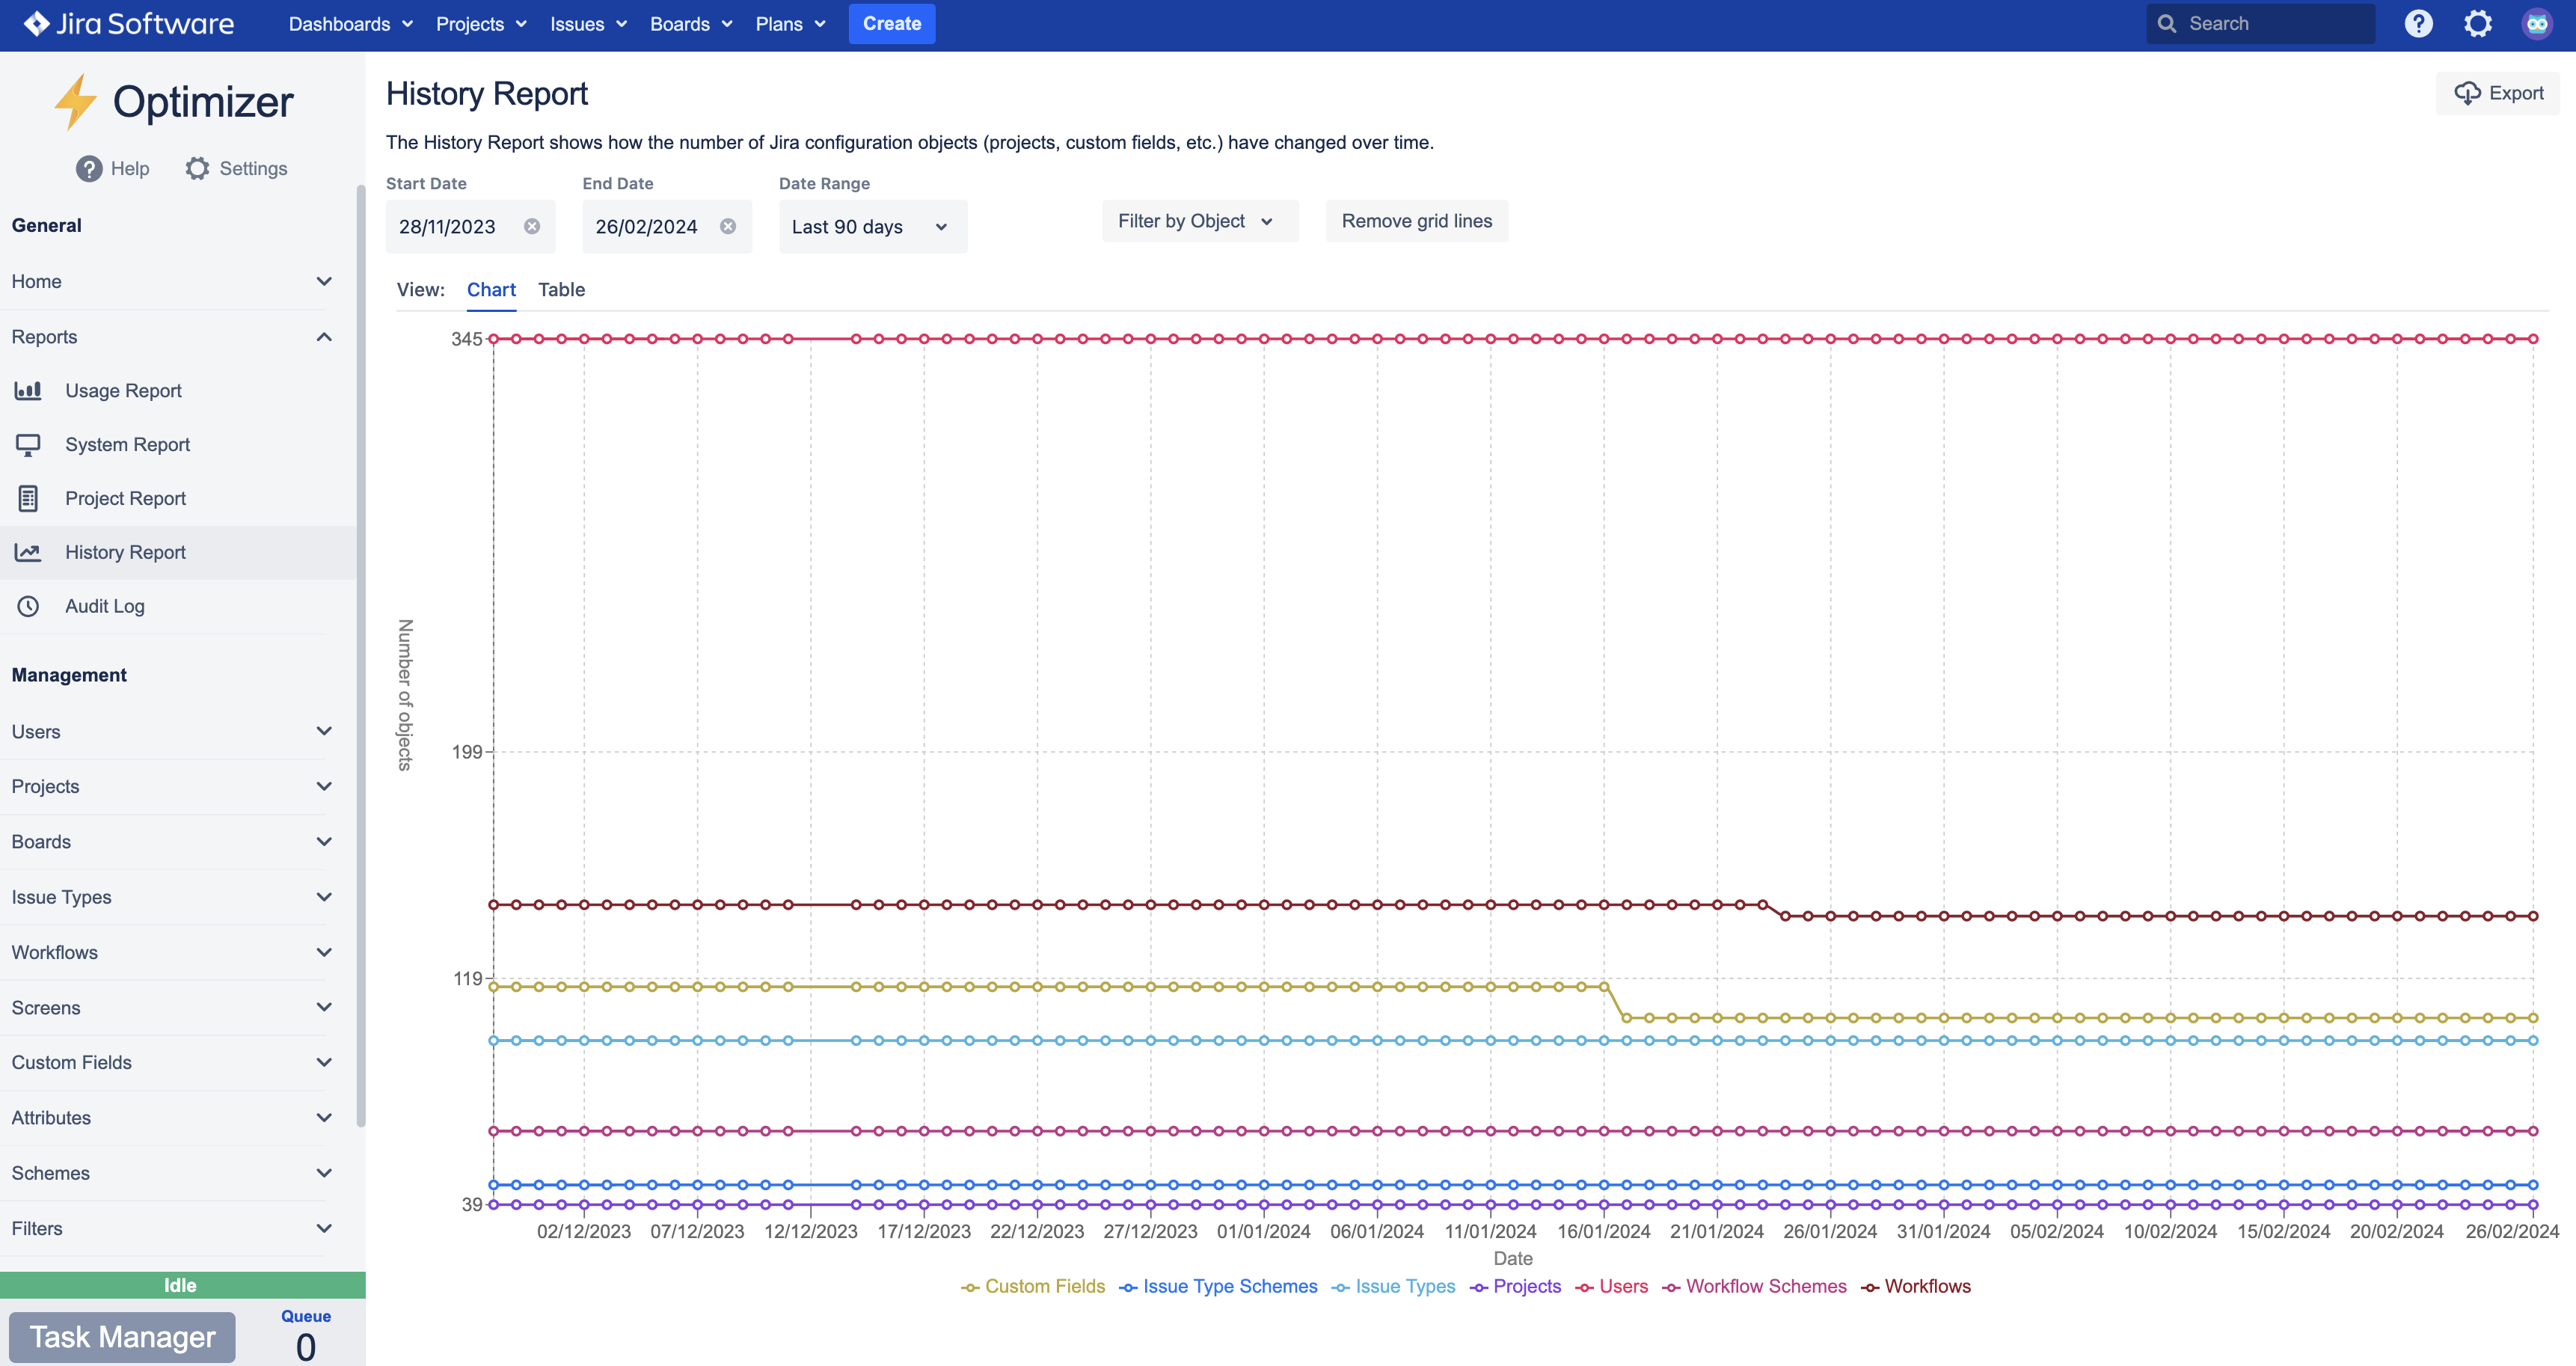The height and width of the screenshot is (1366, 2576).
Task: Open Jira help question mark icon
Action: tap(2418, 23)
